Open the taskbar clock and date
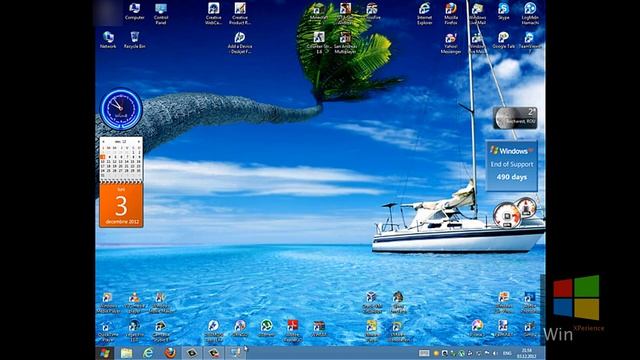640x360 pixels. pos(527,353)
